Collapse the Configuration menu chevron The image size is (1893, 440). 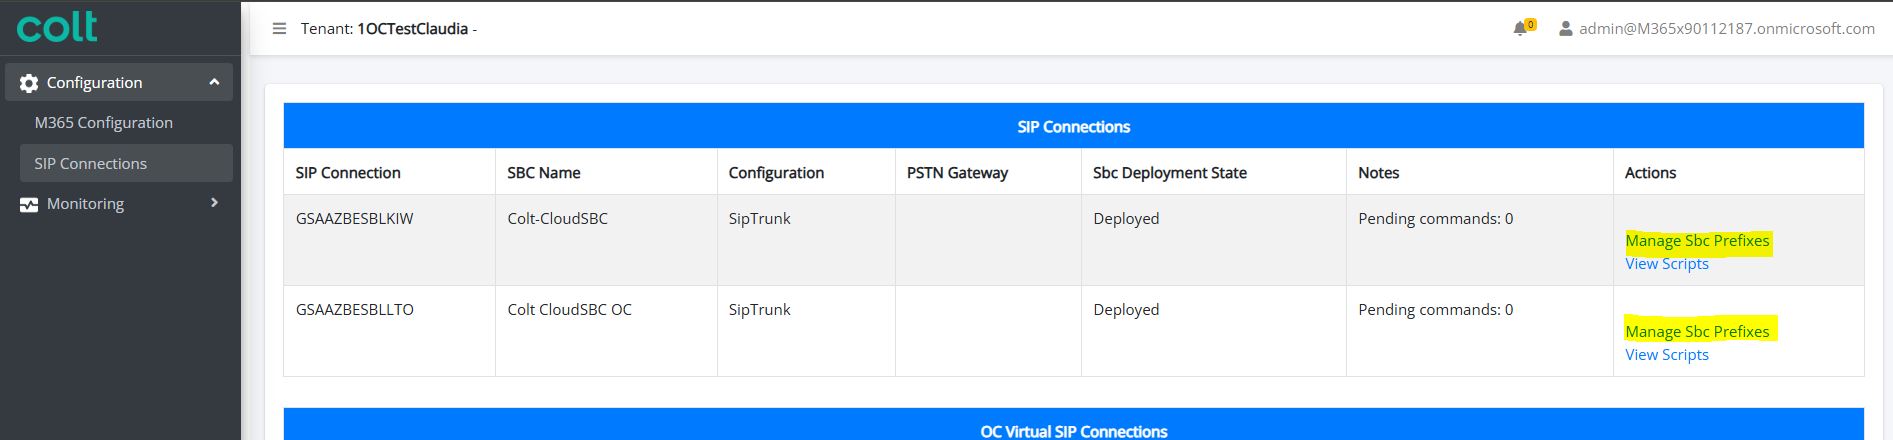point(214,82)
